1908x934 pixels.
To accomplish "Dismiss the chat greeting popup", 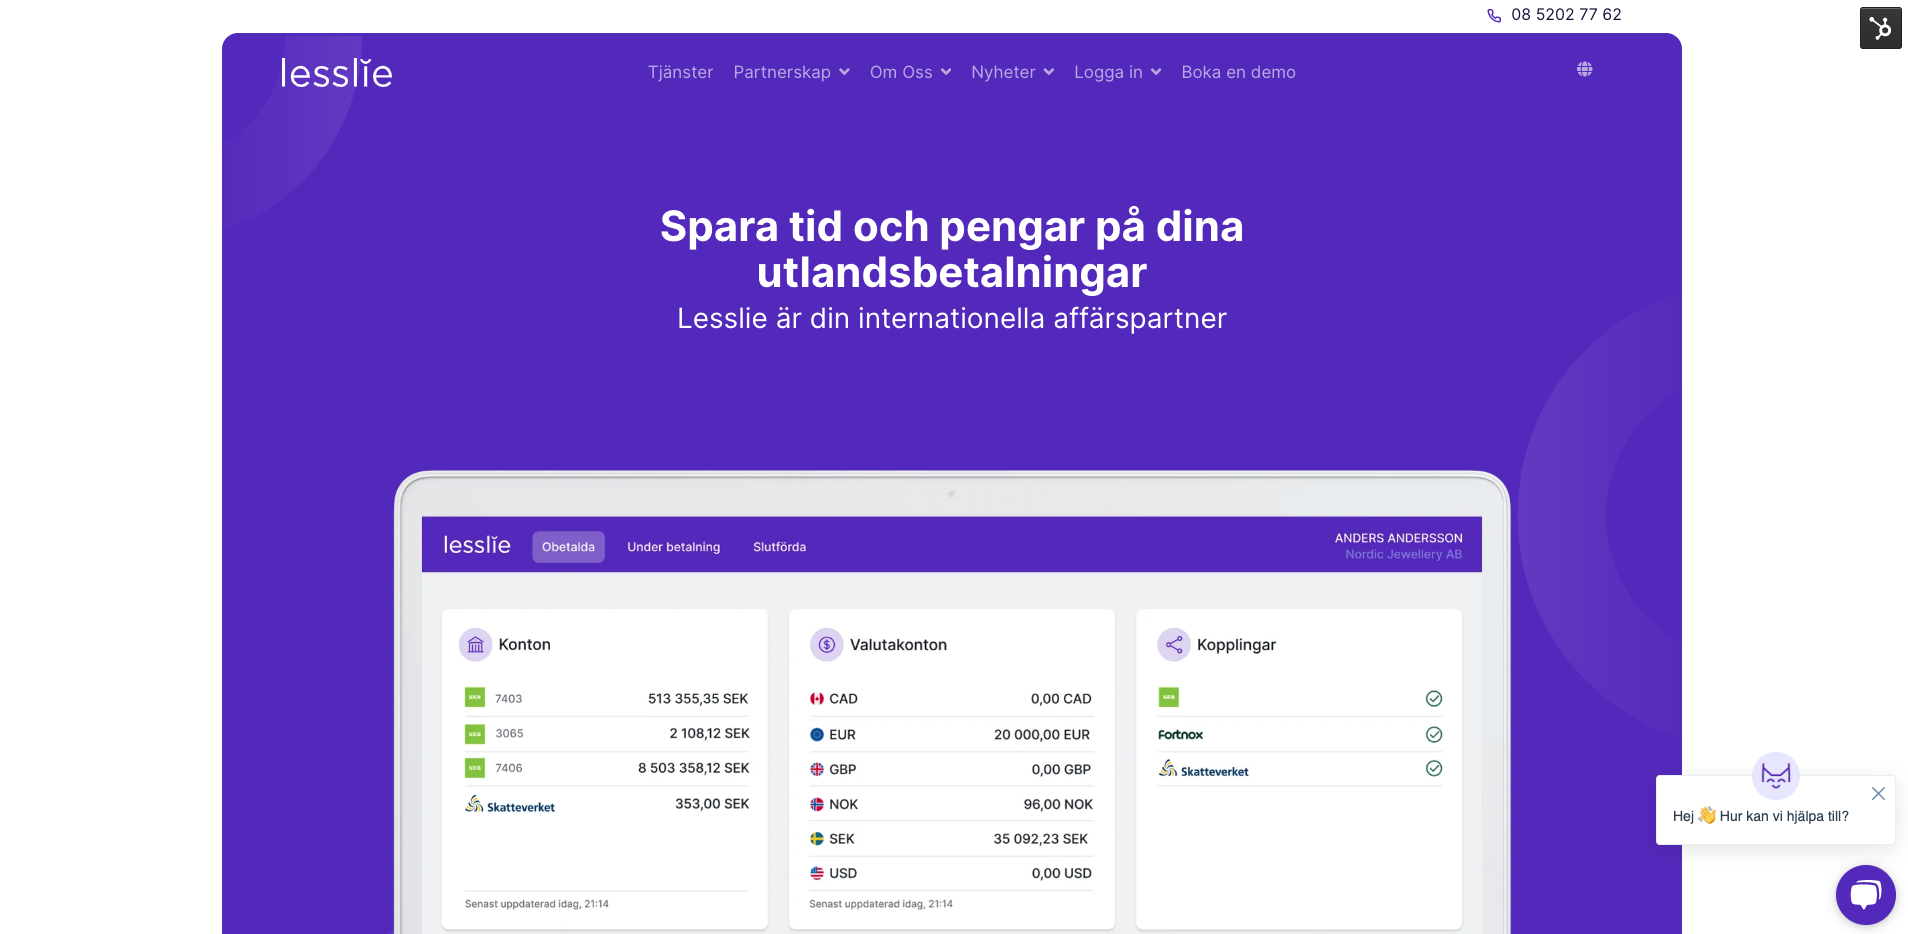I will 1878,793.
